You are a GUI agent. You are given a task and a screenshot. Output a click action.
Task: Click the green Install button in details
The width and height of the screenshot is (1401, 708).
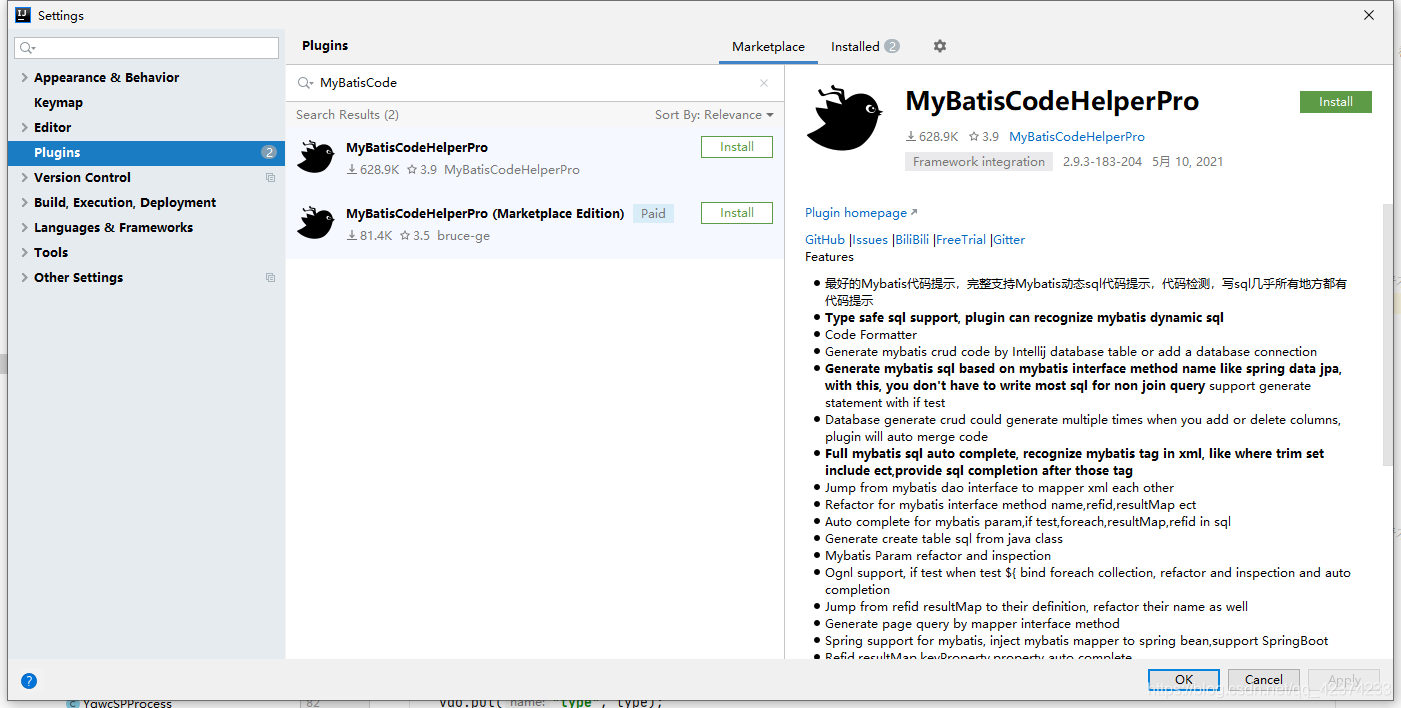click(1335, 102)
